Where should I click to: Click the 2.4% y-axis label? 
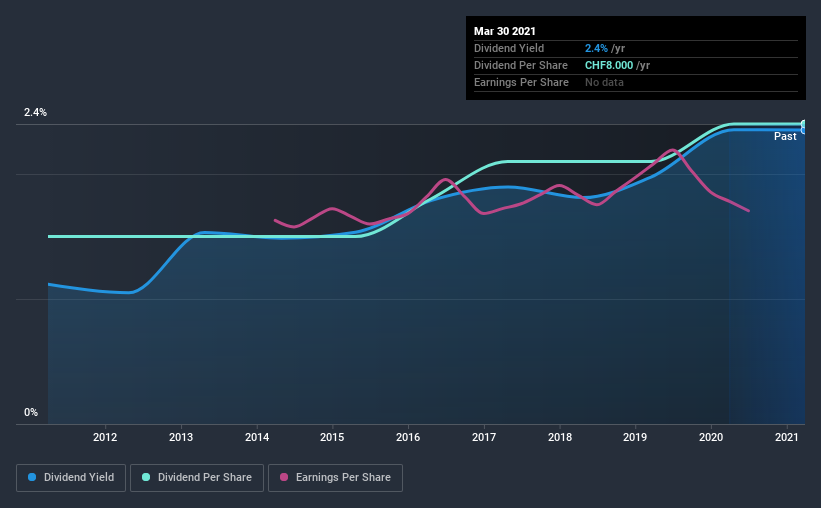(x=35, y=112)
